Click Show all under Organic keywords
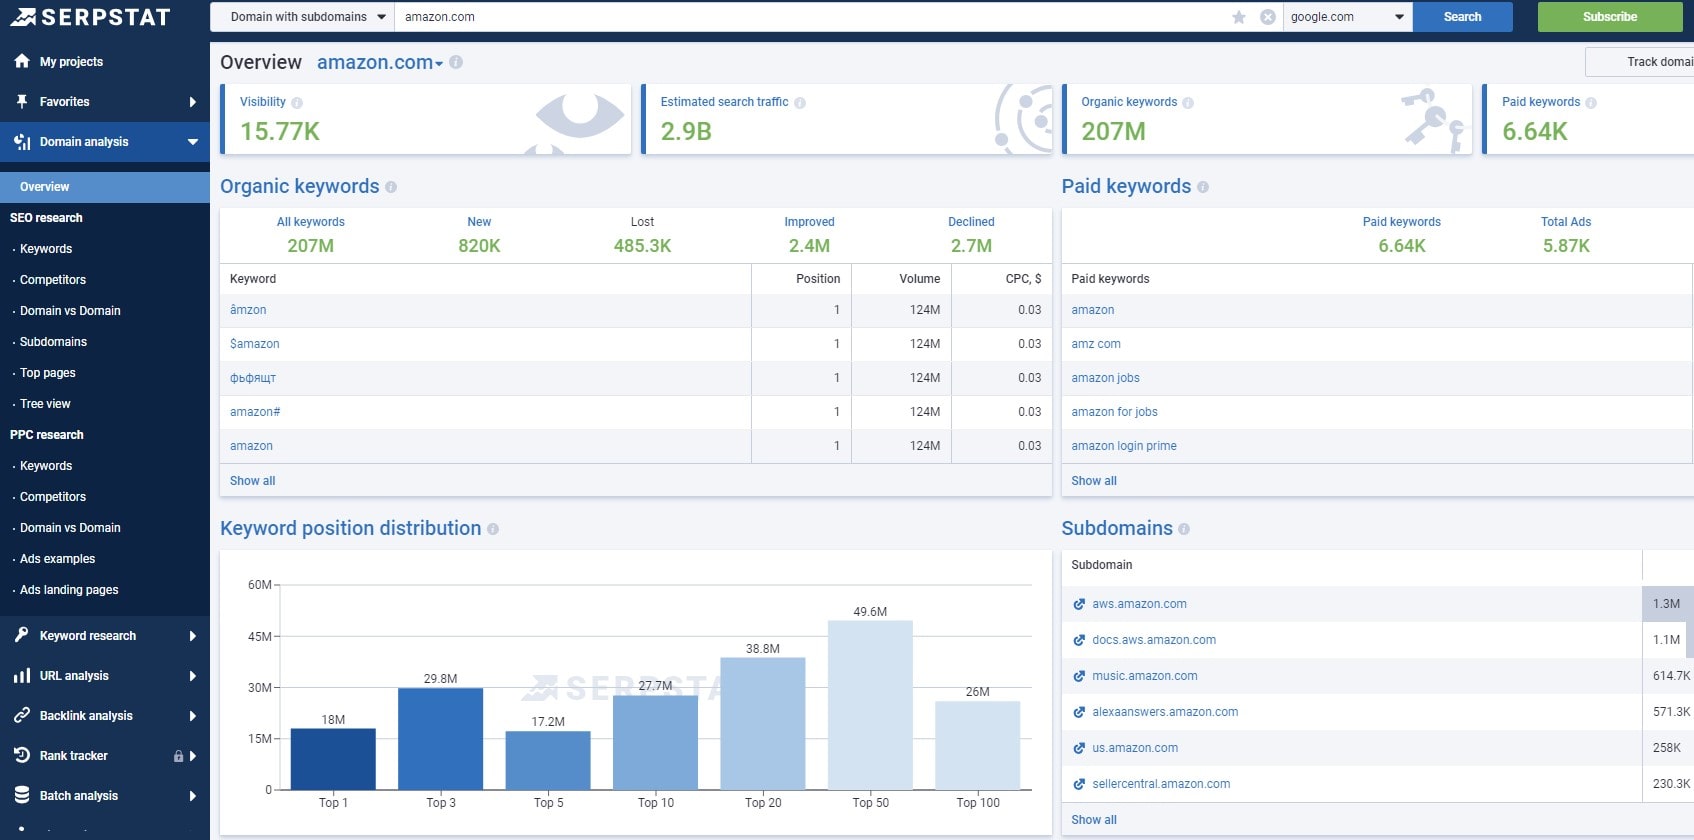The height and width of the screenshot is (840, 1694). [252, 481]
